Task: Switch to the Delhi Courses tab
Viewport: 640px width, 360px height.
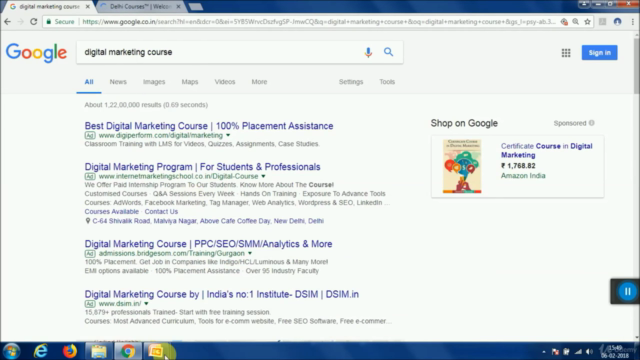Action: click(x=140, y=7)
